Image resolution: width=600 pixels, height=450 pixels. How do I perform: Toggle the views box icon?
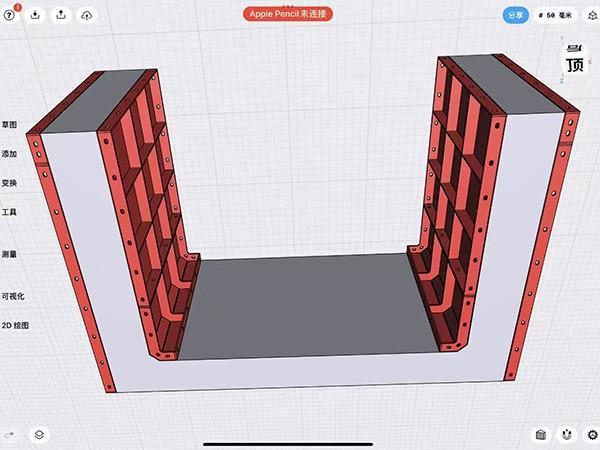541,435
